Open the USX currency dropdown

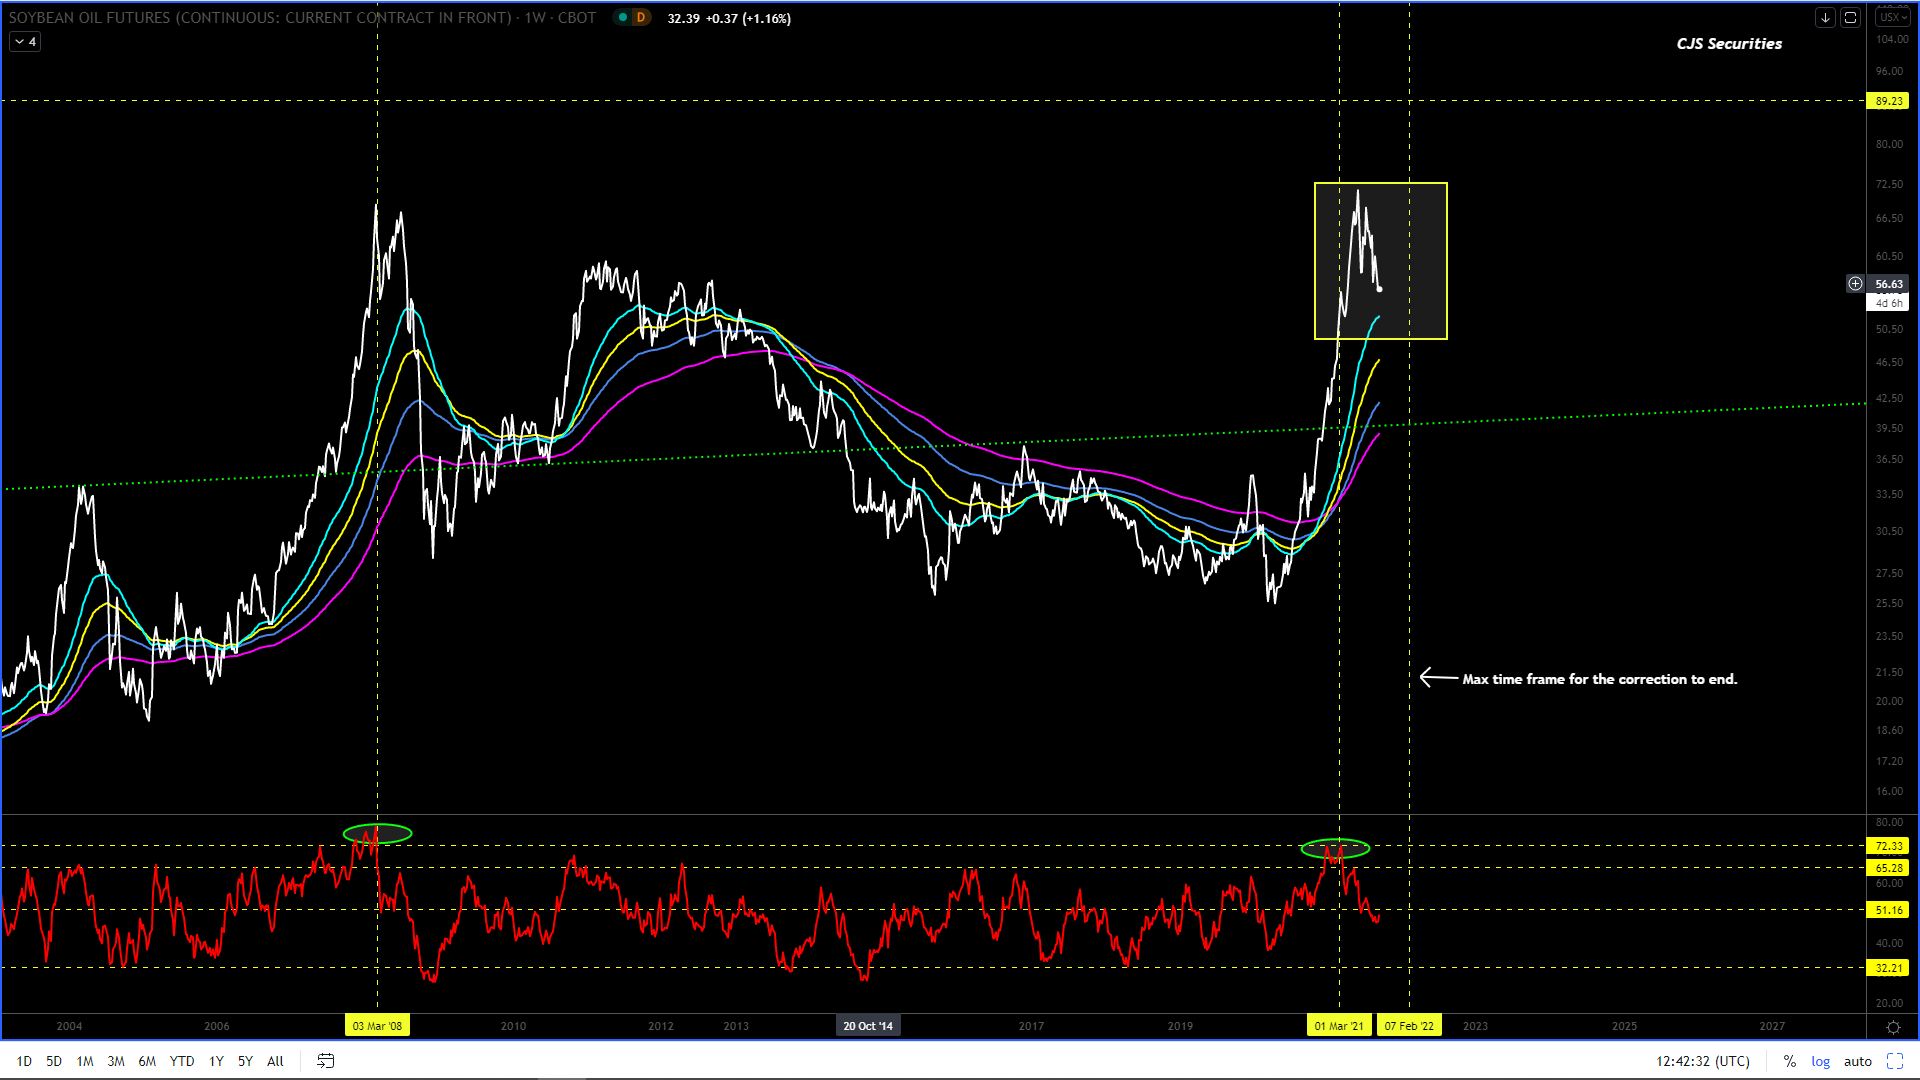[1892, 18]
